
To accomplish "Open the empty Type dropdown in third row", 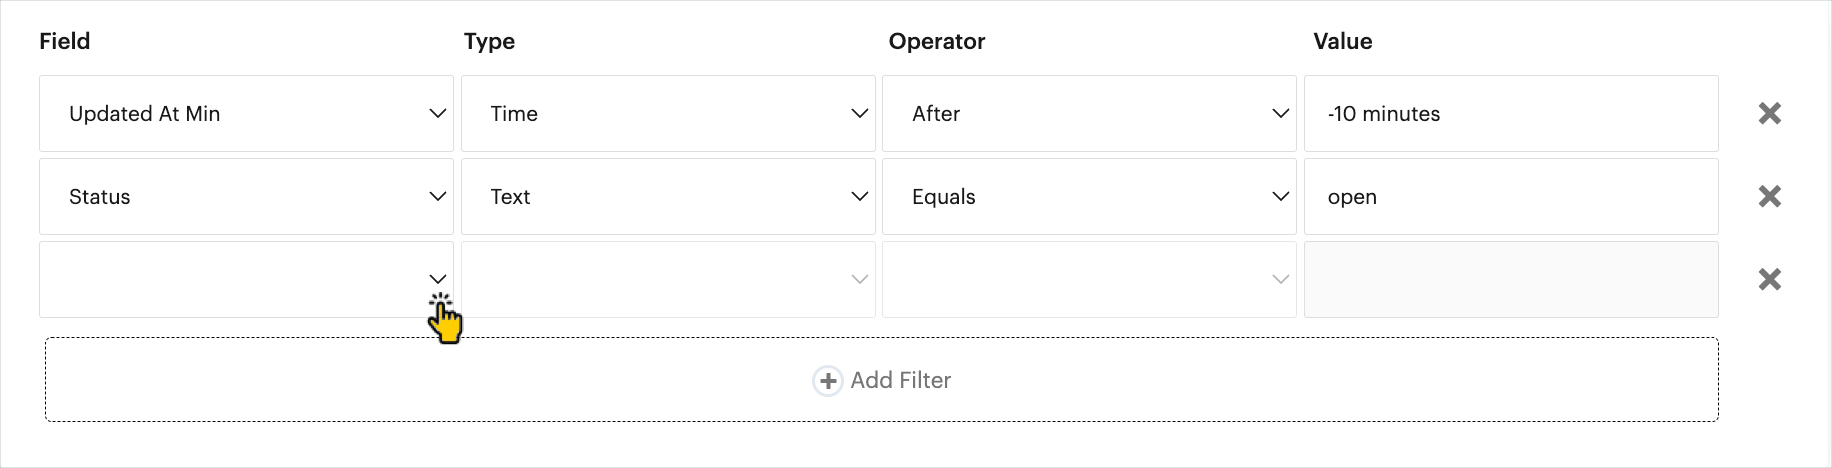I will point(668,280).
